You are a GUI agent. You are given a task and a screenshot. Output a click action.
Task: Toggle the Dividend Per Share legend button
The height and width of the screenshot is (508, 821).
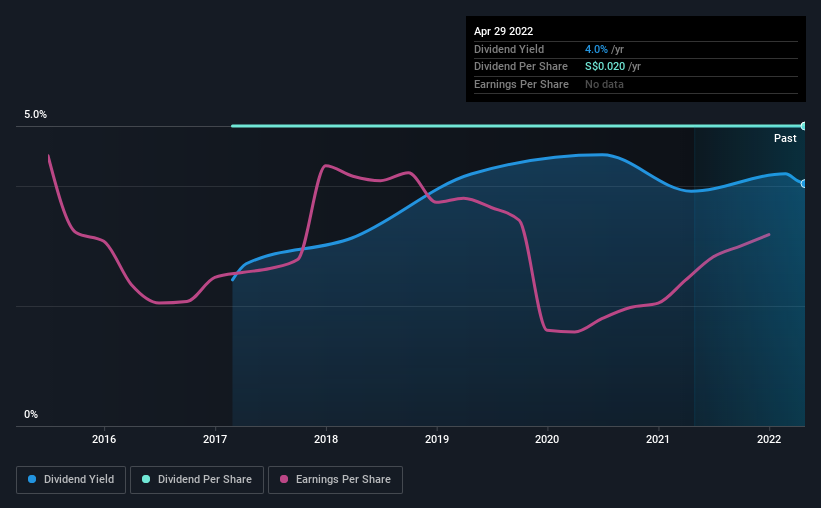coord(197,480)
